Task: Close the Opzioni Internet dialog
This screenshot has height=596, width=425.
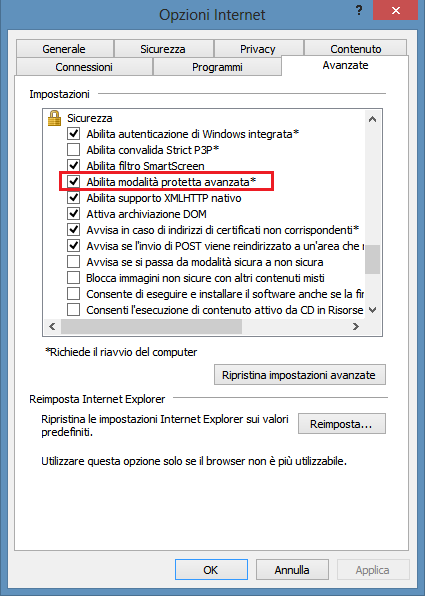Action: [x=396, y=10]
